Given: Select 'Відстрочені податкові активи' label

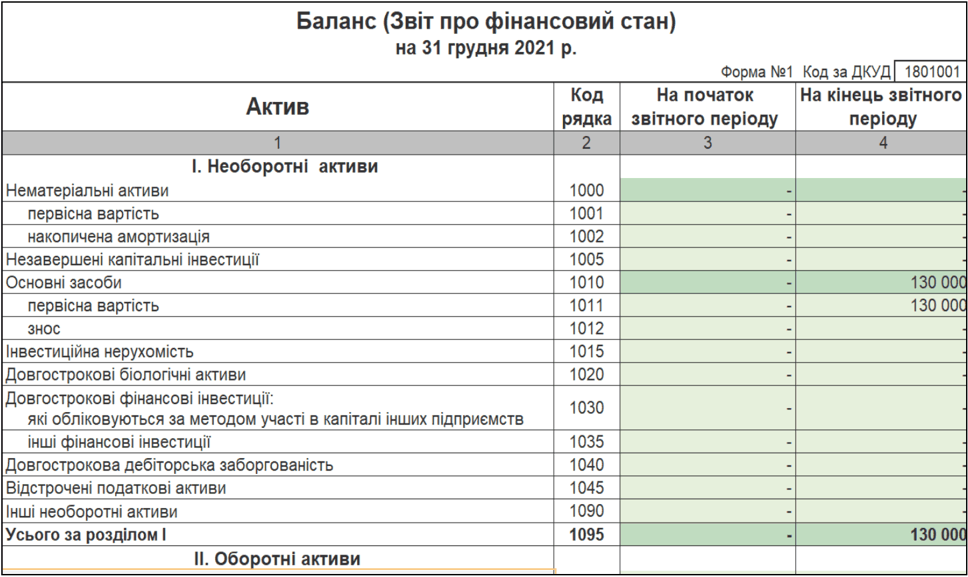Looking at the screenshot, I should (x=115, y=488).
